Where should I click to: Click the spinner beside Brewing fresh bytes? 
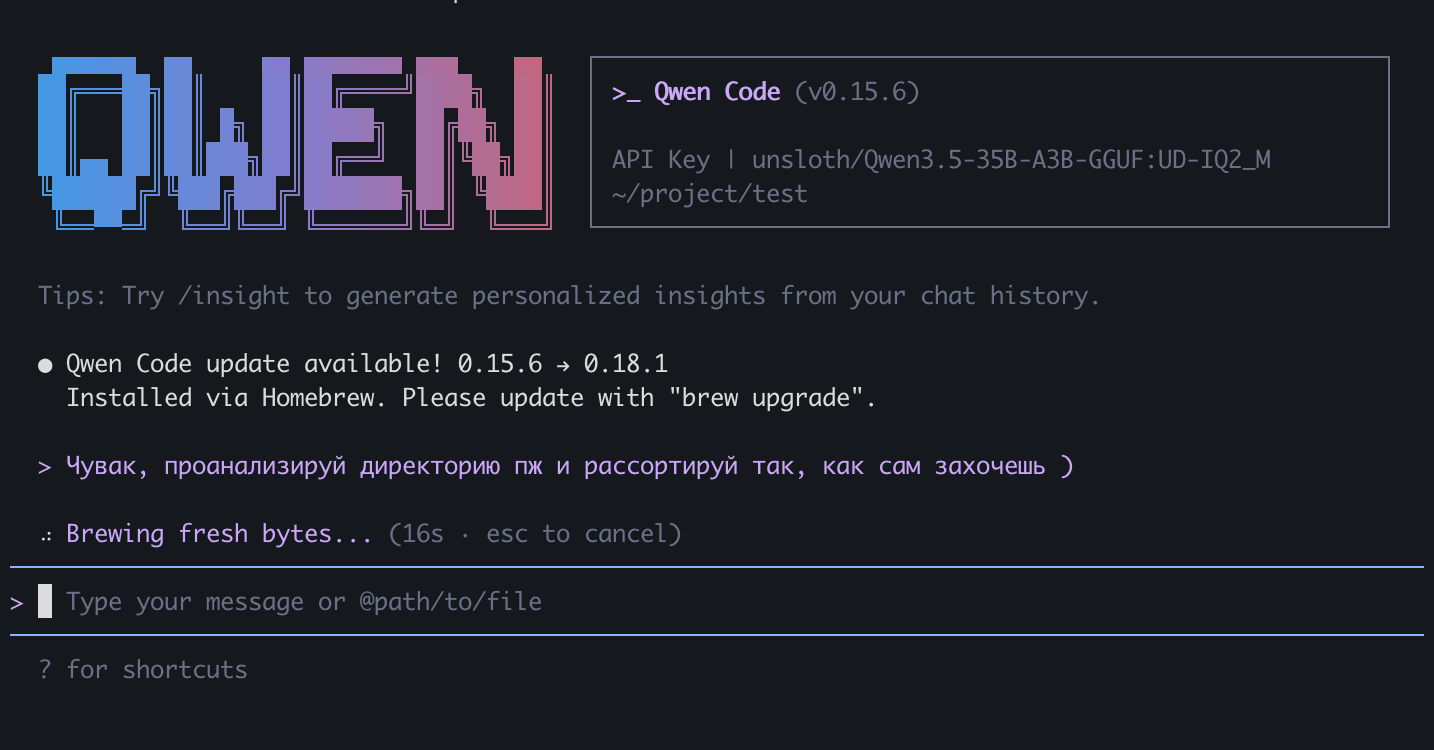pyautogui.click(x=46, y=536)
